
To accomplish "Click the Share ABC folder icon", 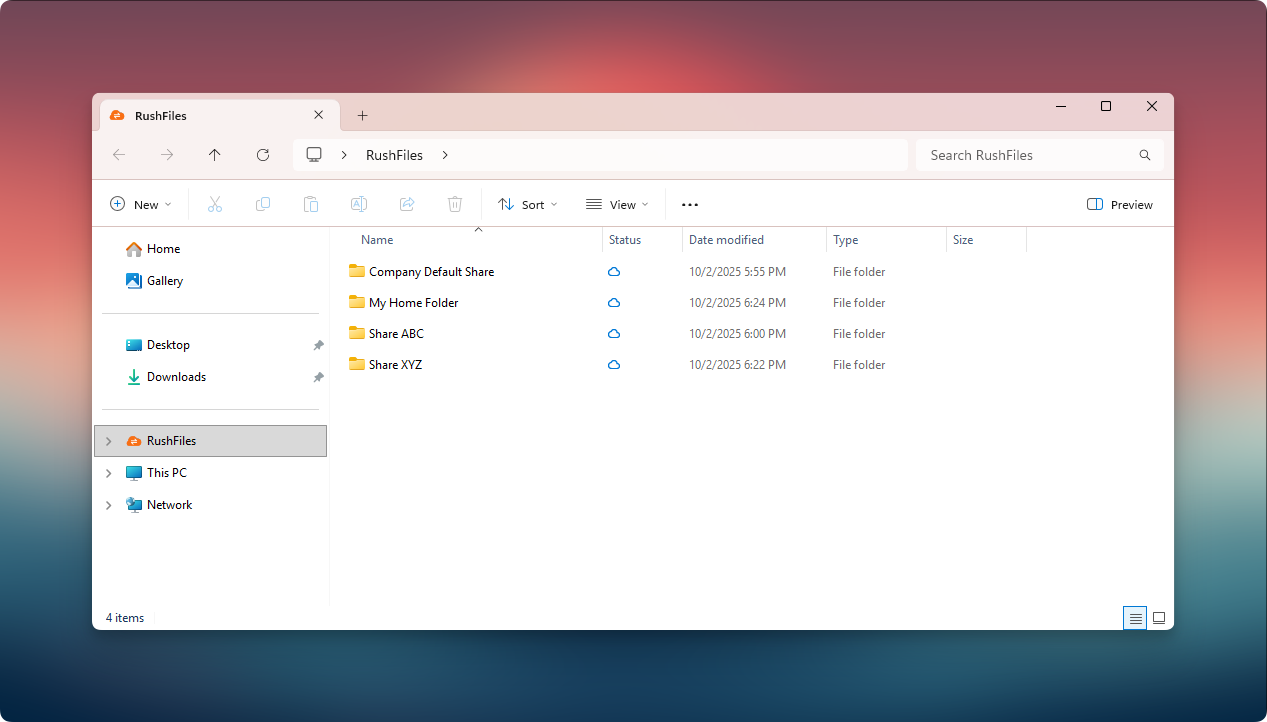I will coord(357,333).
